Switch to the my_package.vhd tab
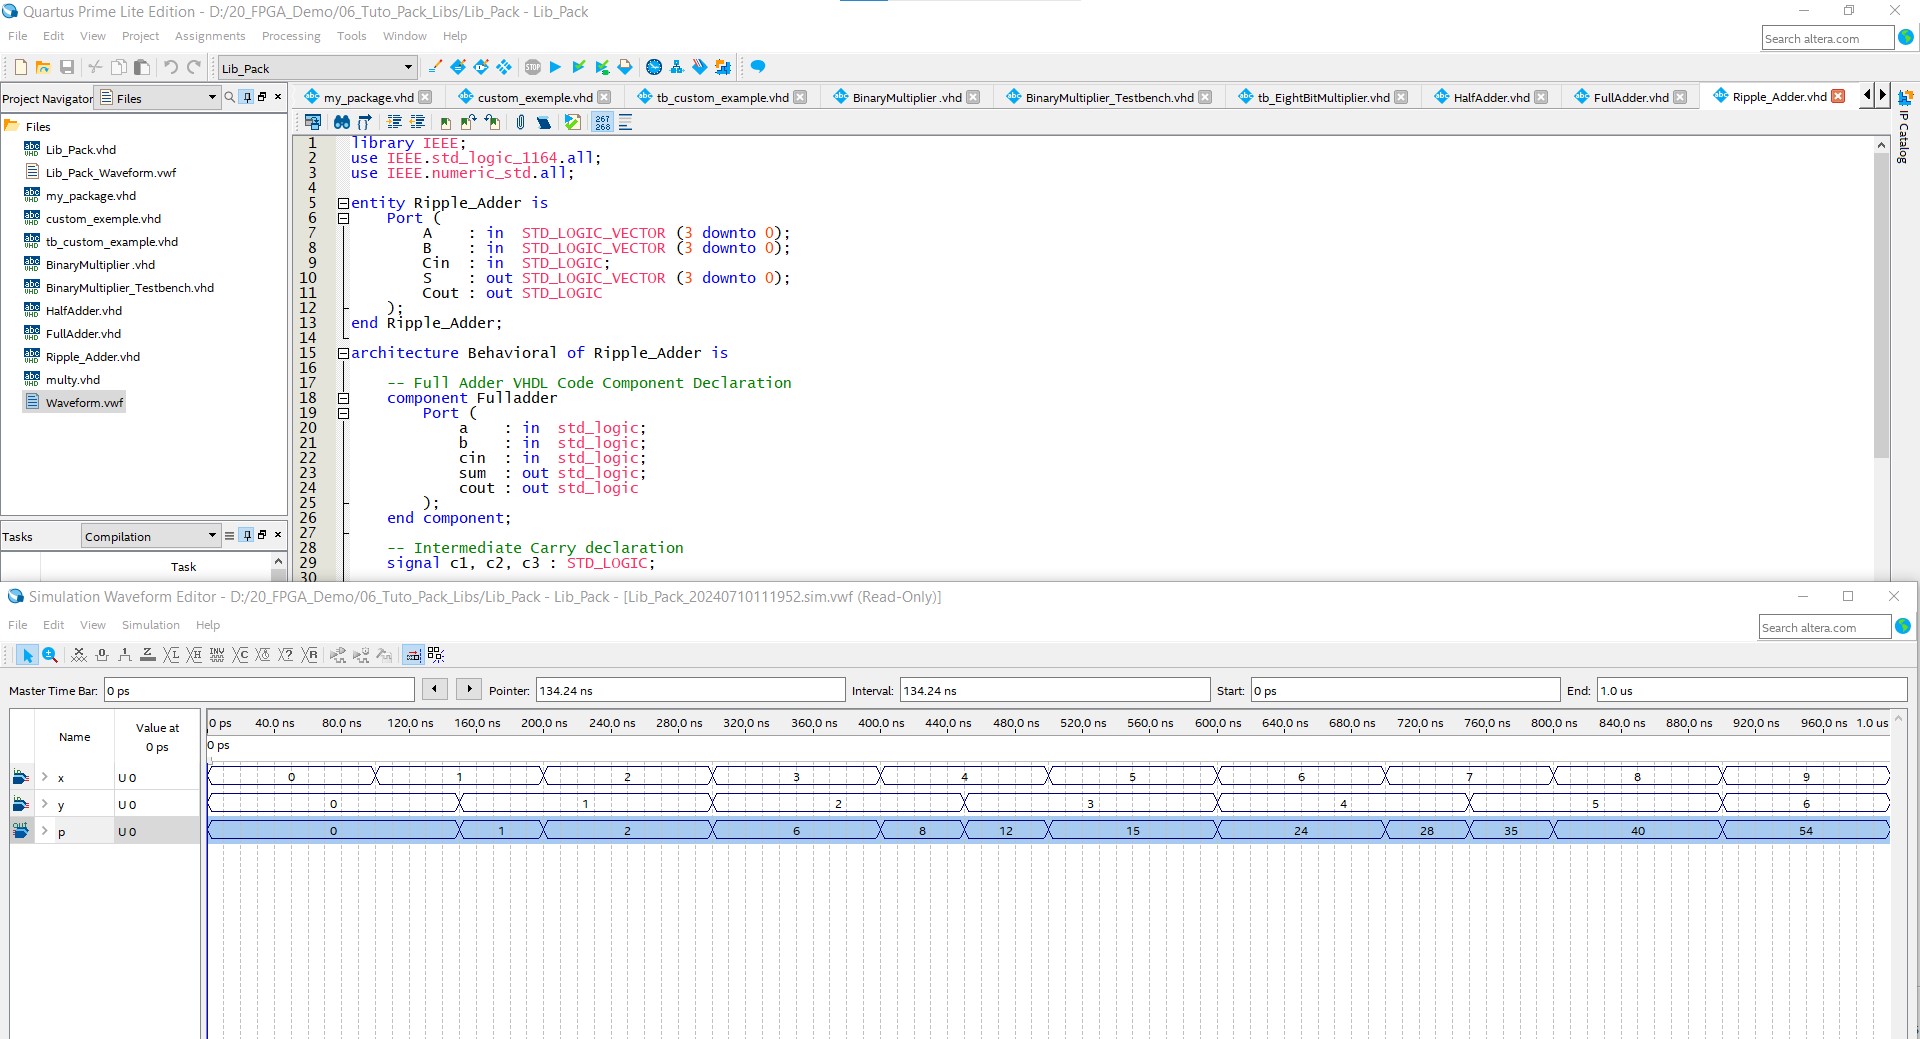1920x1039 pixels. coord(367,97)
